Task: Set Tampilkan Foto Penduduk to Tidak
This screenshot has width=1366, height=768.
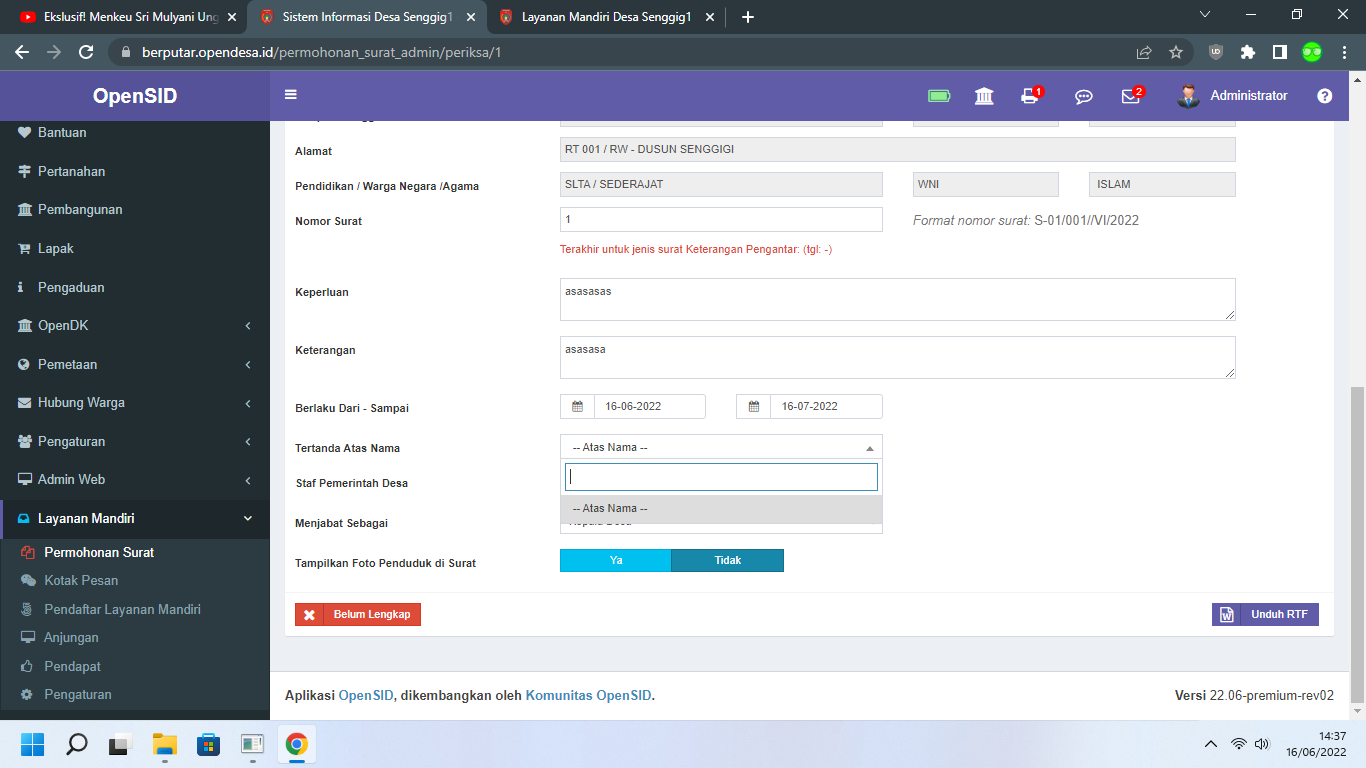Action: pos(727,561)
